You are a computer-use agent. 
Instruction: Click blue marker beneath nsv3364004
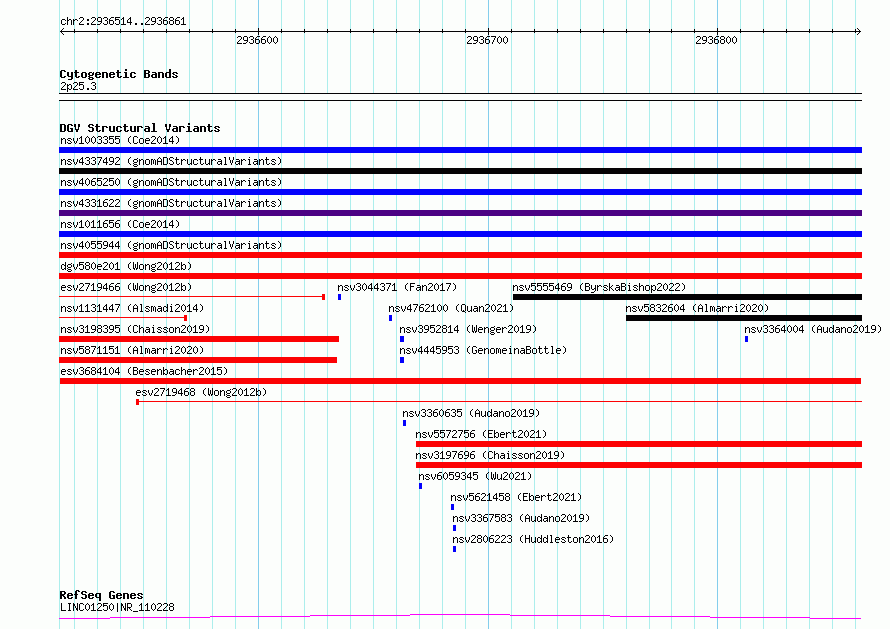(x=746, y=339)
